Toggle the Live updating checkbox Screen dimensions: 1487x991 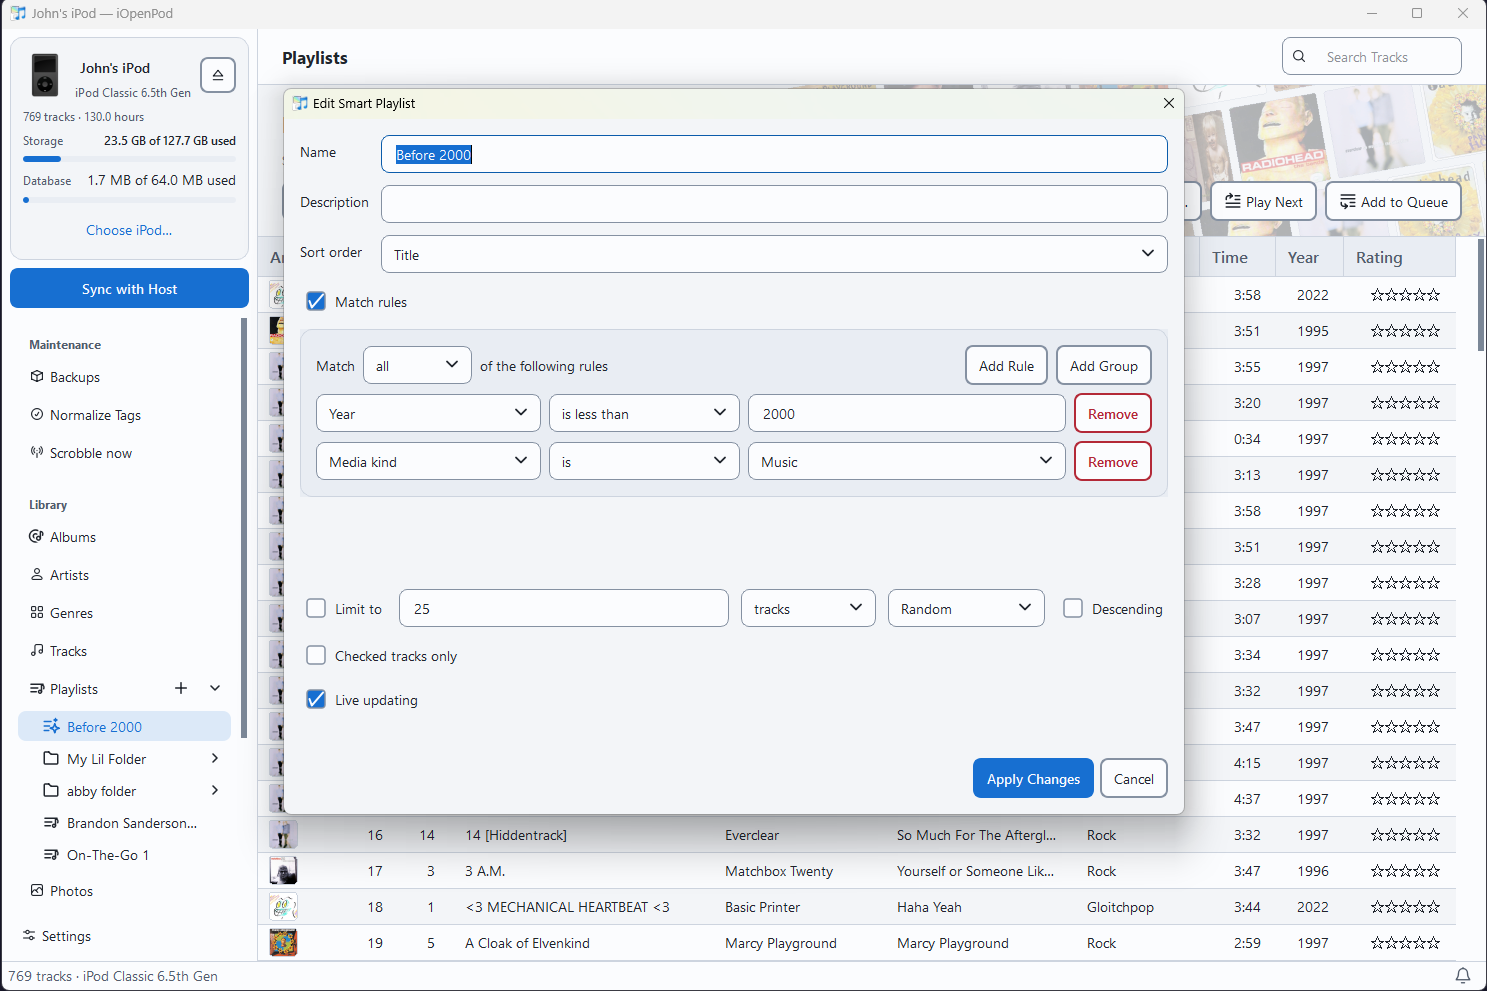(x=316, y=700)
